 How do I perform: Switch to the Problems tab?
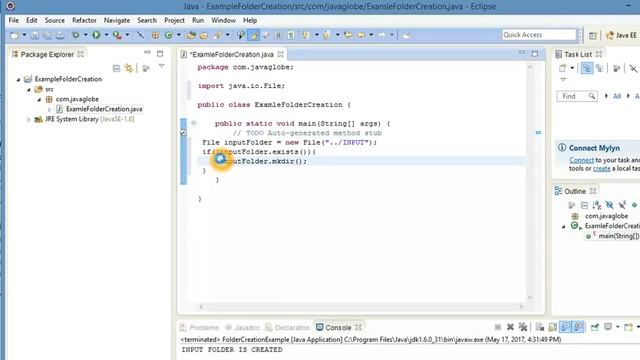point(199,327)
